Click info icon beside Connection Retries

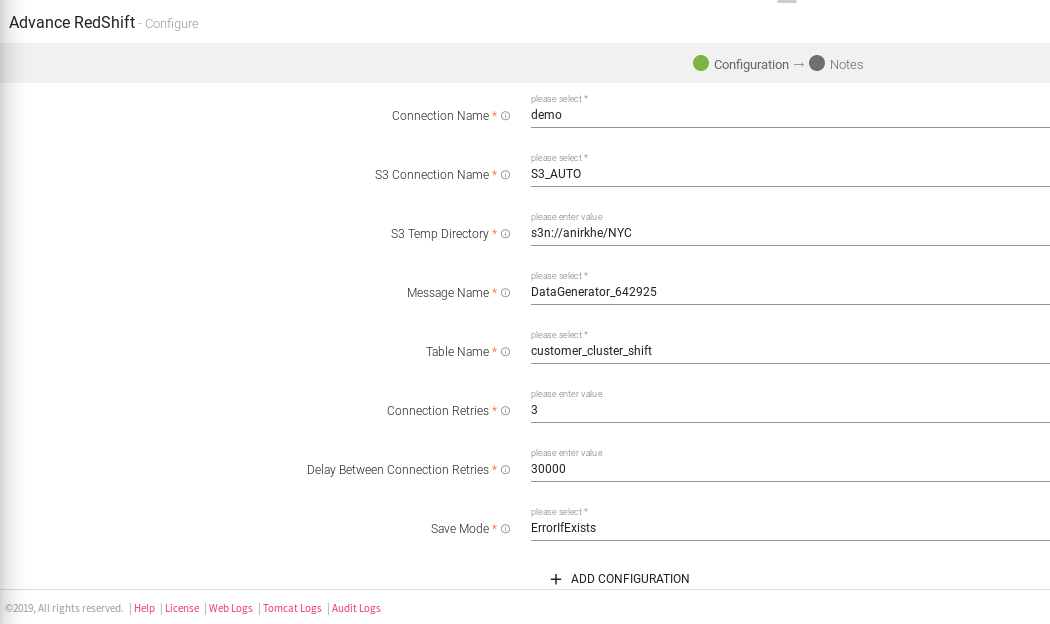(x=505, y=411)
